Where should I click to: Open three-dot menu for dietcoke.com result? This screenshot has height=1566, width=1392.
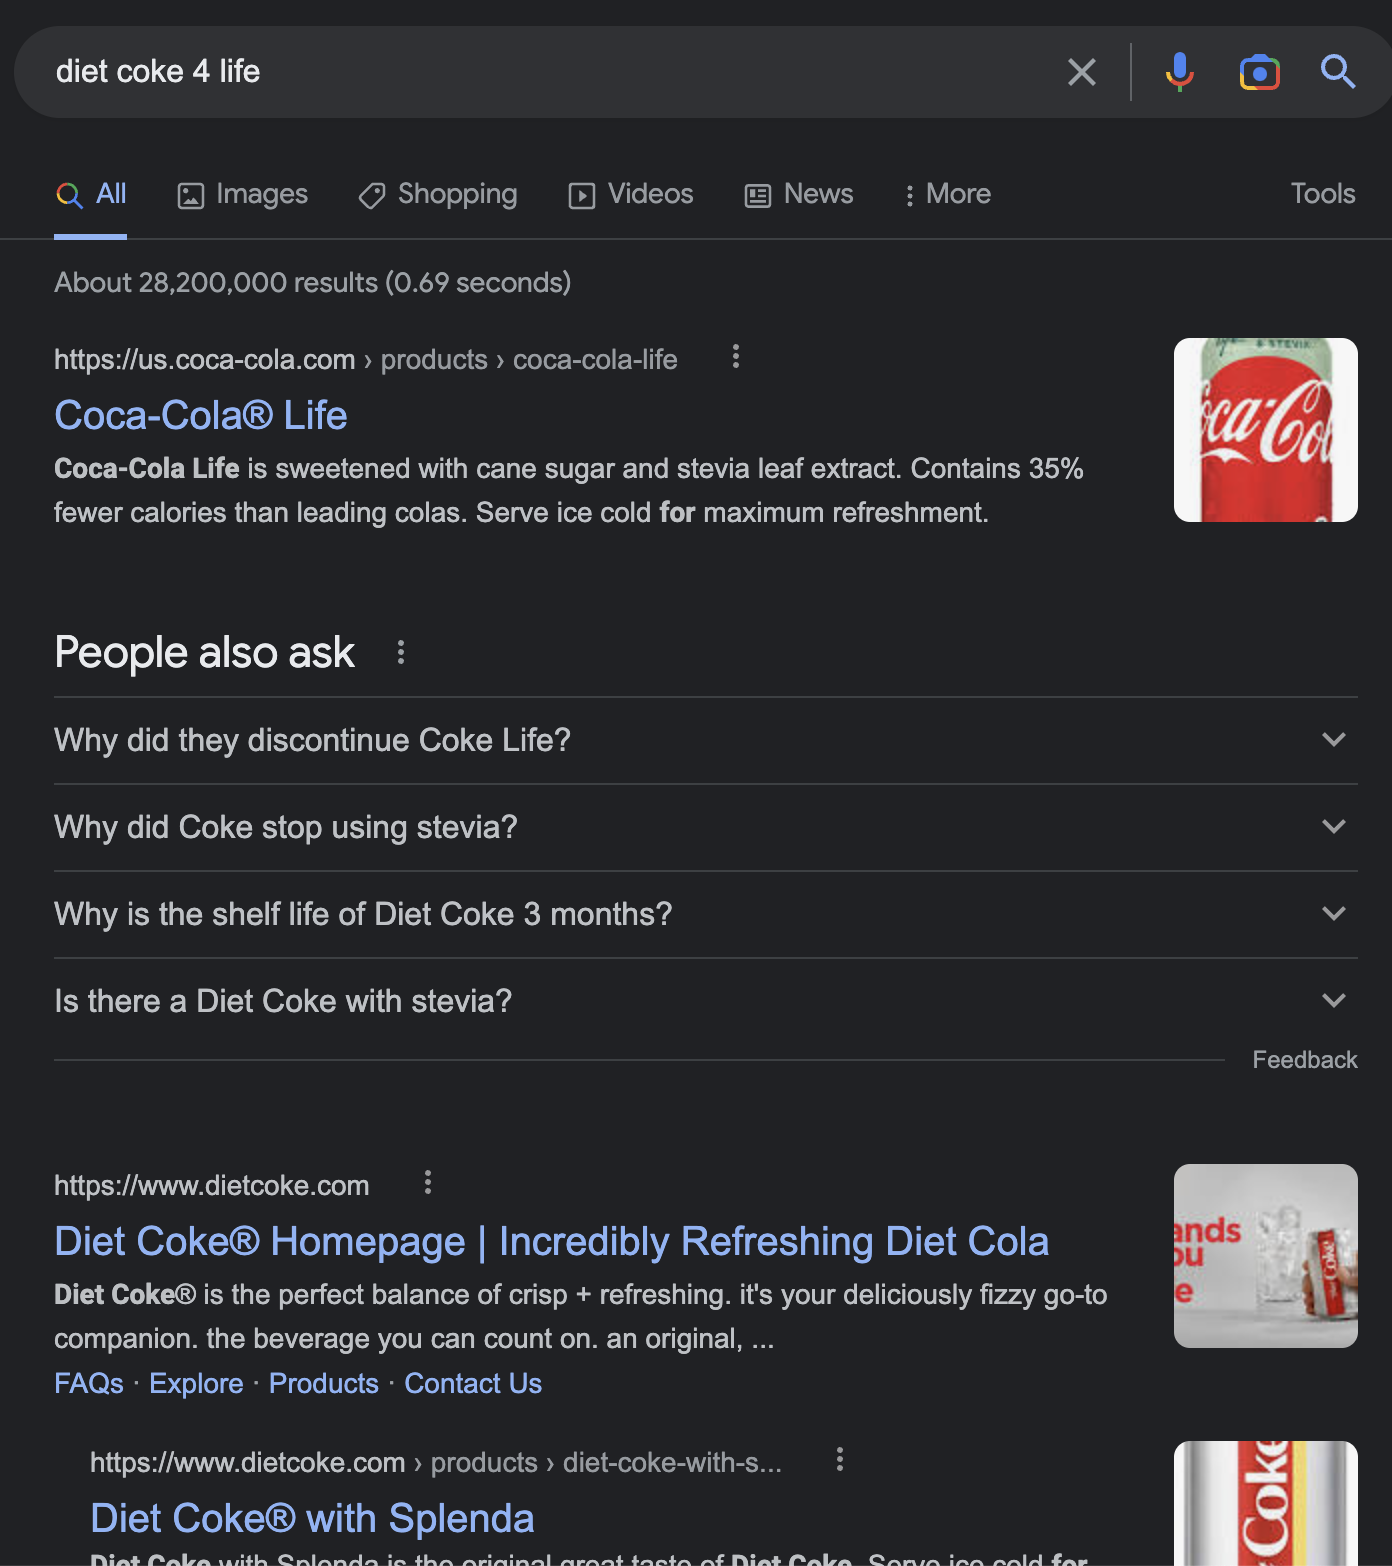tap(428, 1183)
